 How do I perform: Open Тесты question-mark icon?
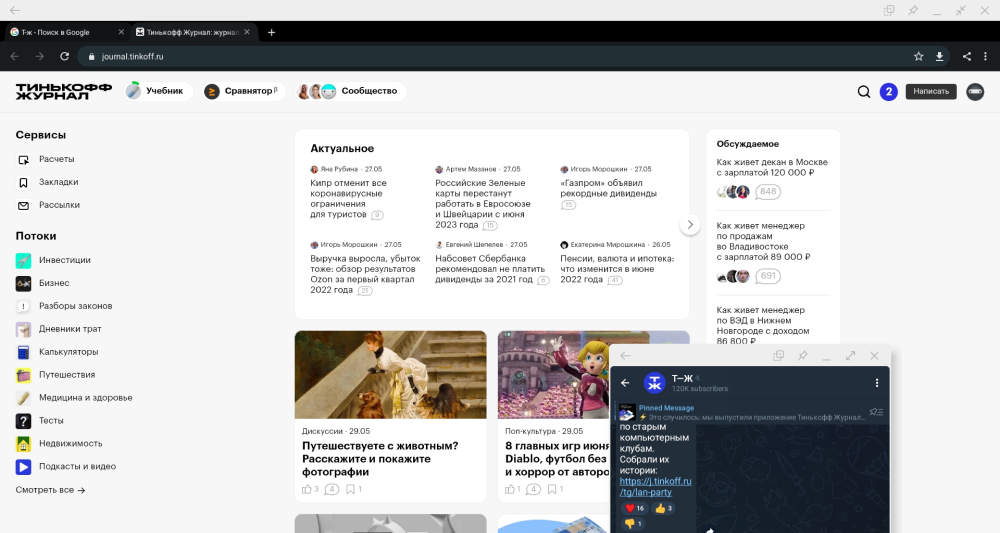coord(24,421)
